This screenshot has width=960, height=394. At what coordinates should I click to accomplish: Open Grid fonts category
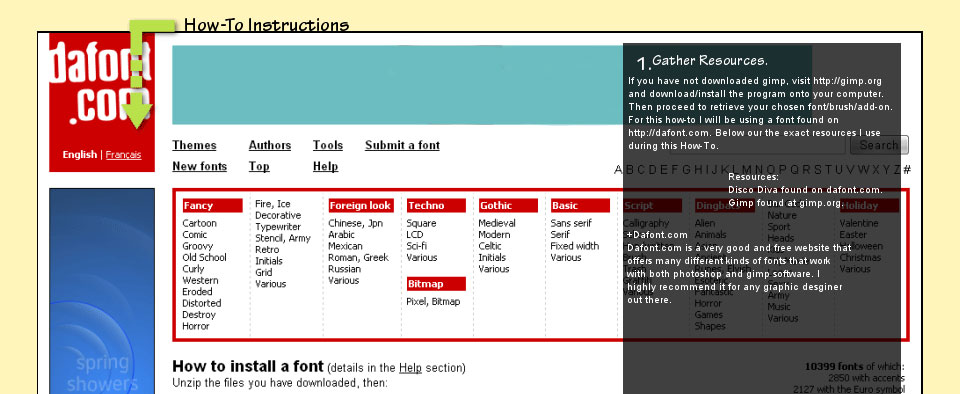(264, 272)
